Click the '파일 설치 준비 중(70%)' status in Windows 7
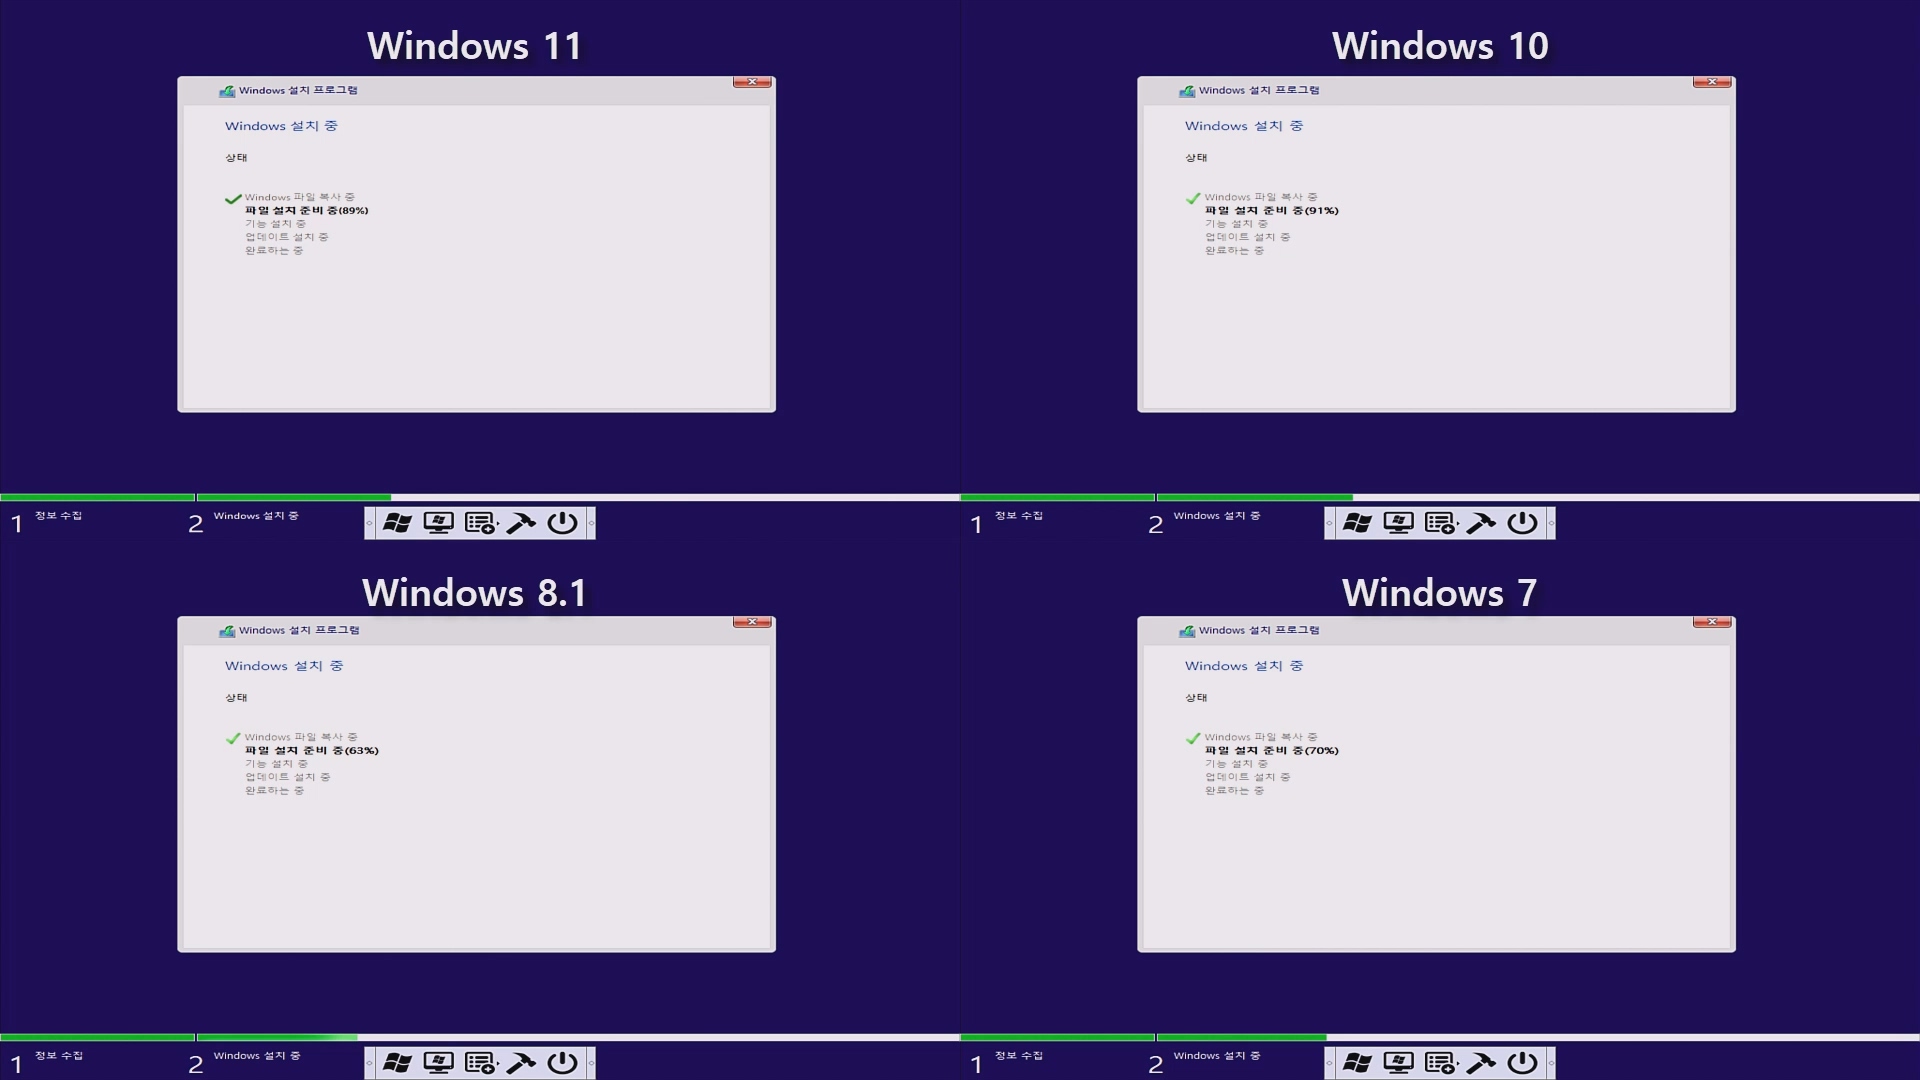This screenshot has width=1920, height=1080. (1272, 751)
